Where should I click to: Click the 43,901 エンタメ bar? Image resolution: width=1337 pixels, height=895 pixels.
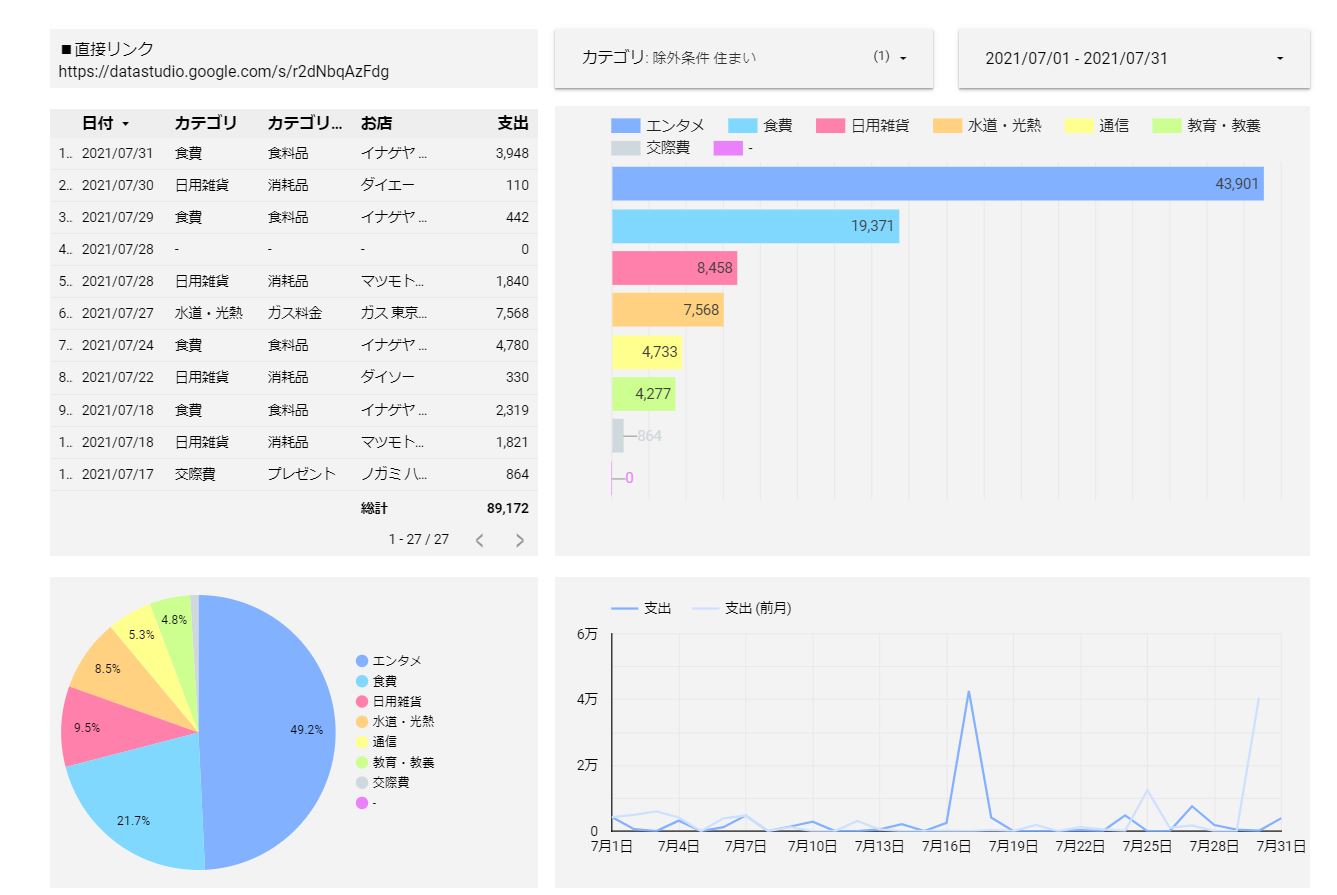click(937, 184)
